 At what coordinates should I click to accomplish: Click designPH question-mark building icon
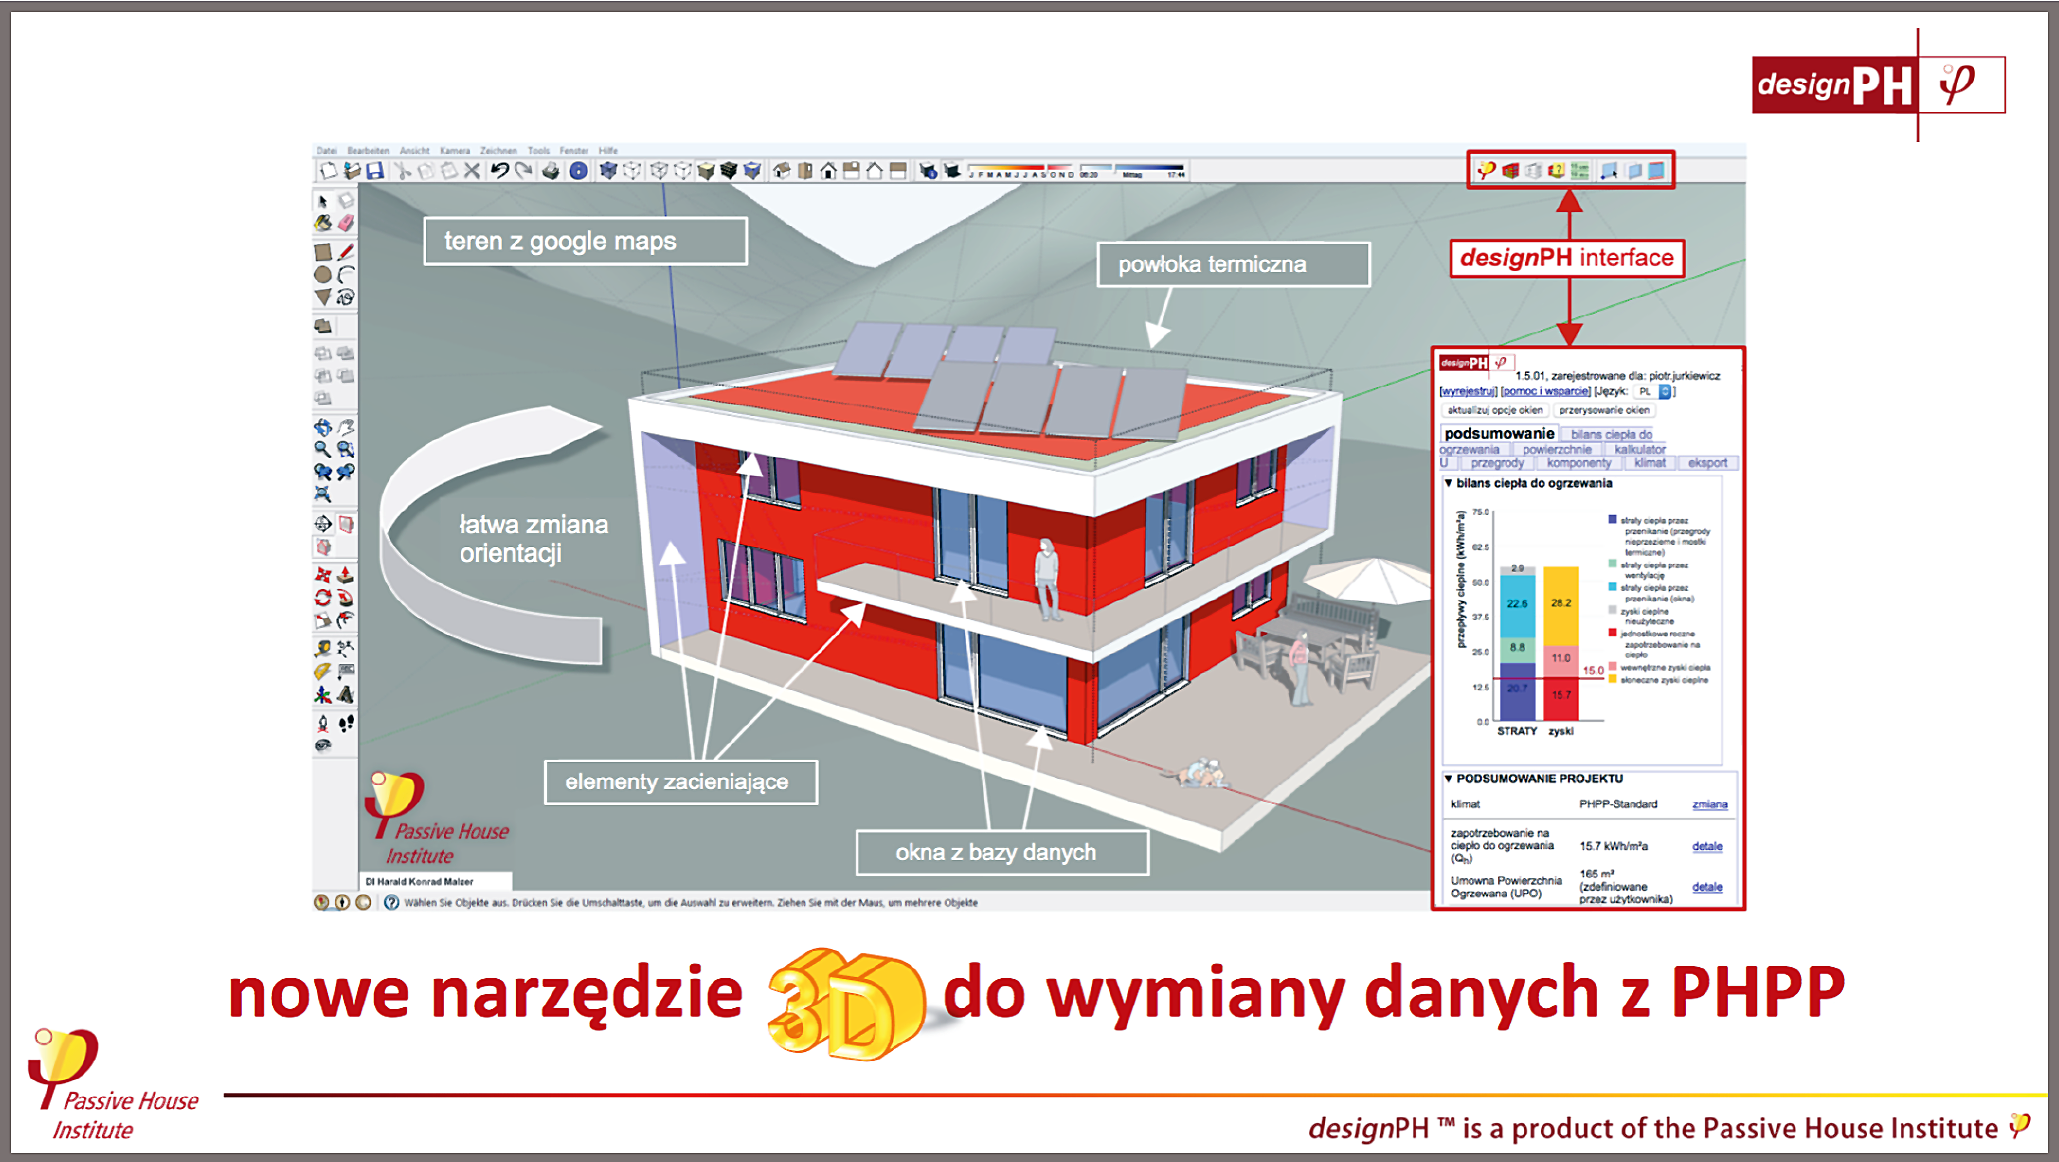tap(1557, 170)
